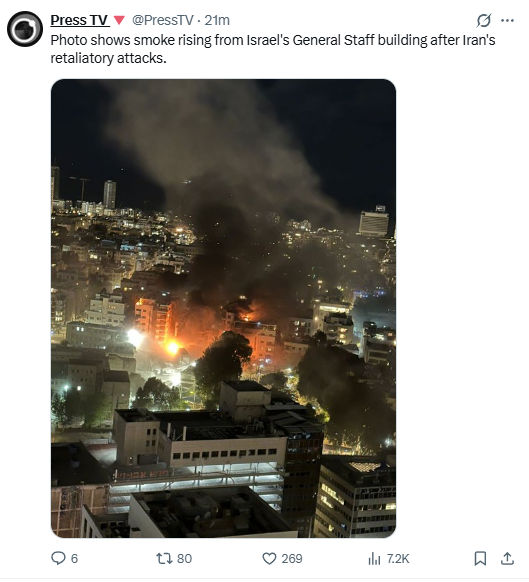Open the 21m timestamp link
Screen dimensions: 529x582
coord(217,20)
